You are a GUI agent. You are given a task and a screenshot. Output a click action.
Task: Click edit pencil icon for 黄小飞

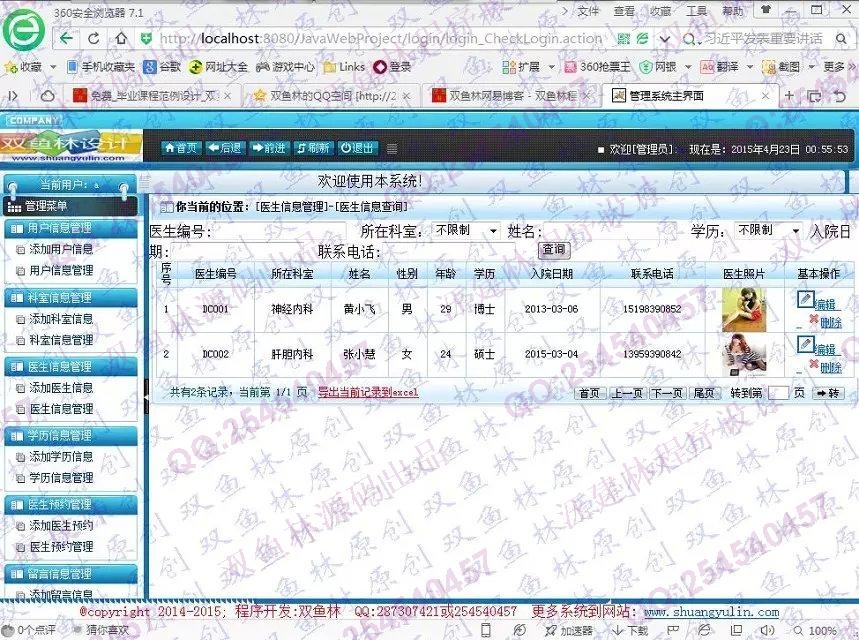pyautogui.click(x=805, y=299)
